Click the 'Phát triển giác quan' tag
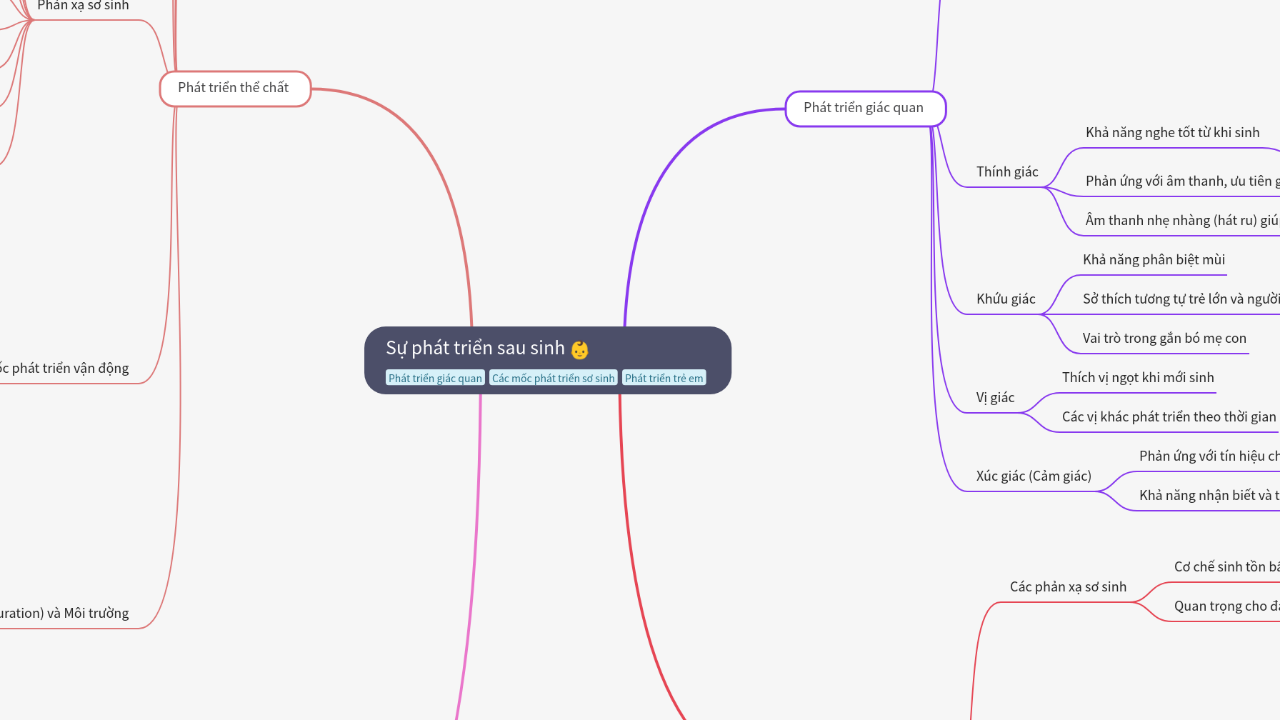The image size is (1280, 720). [435, 378]
